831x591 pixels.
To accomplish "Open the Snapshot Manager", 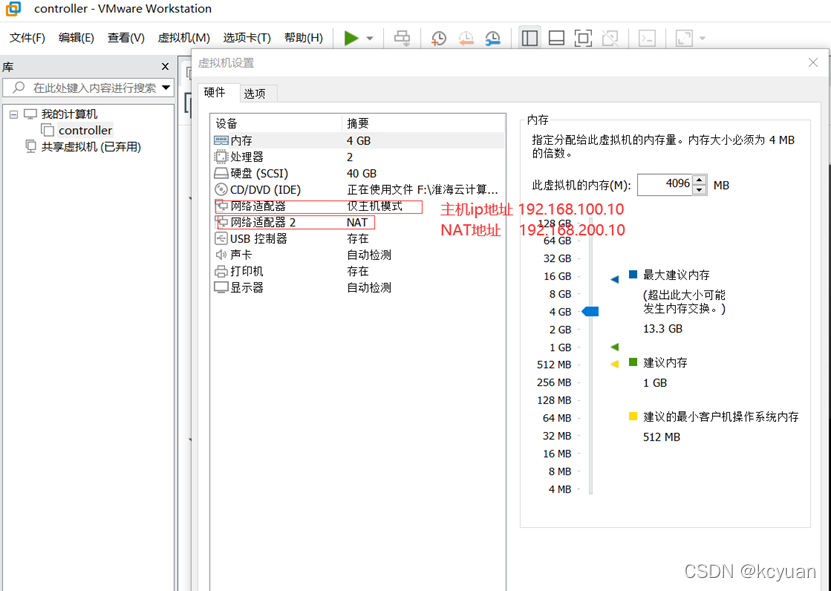I will click(x=492, y=37).
